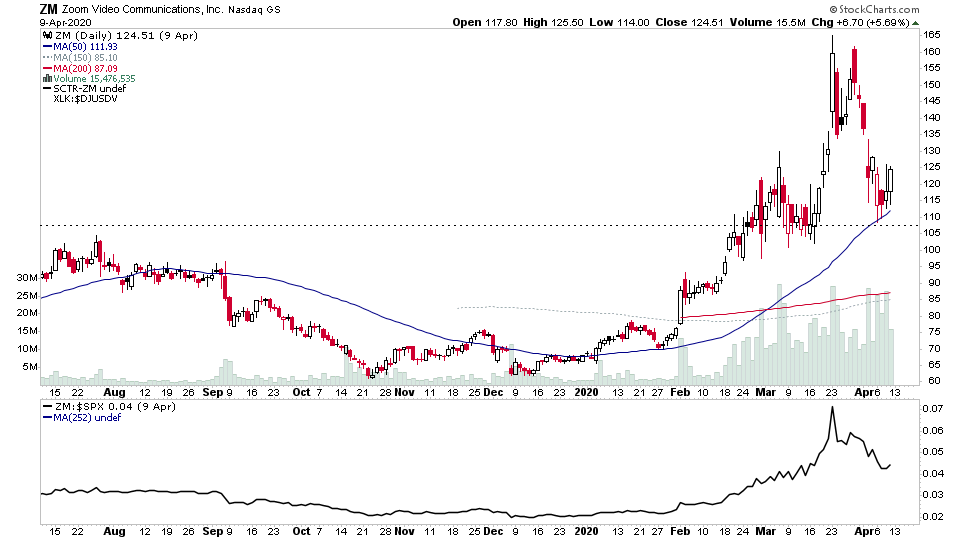The image size is (960, 540).
Task: Click the Sep label on the price chart axis
Action: (213, 392)
